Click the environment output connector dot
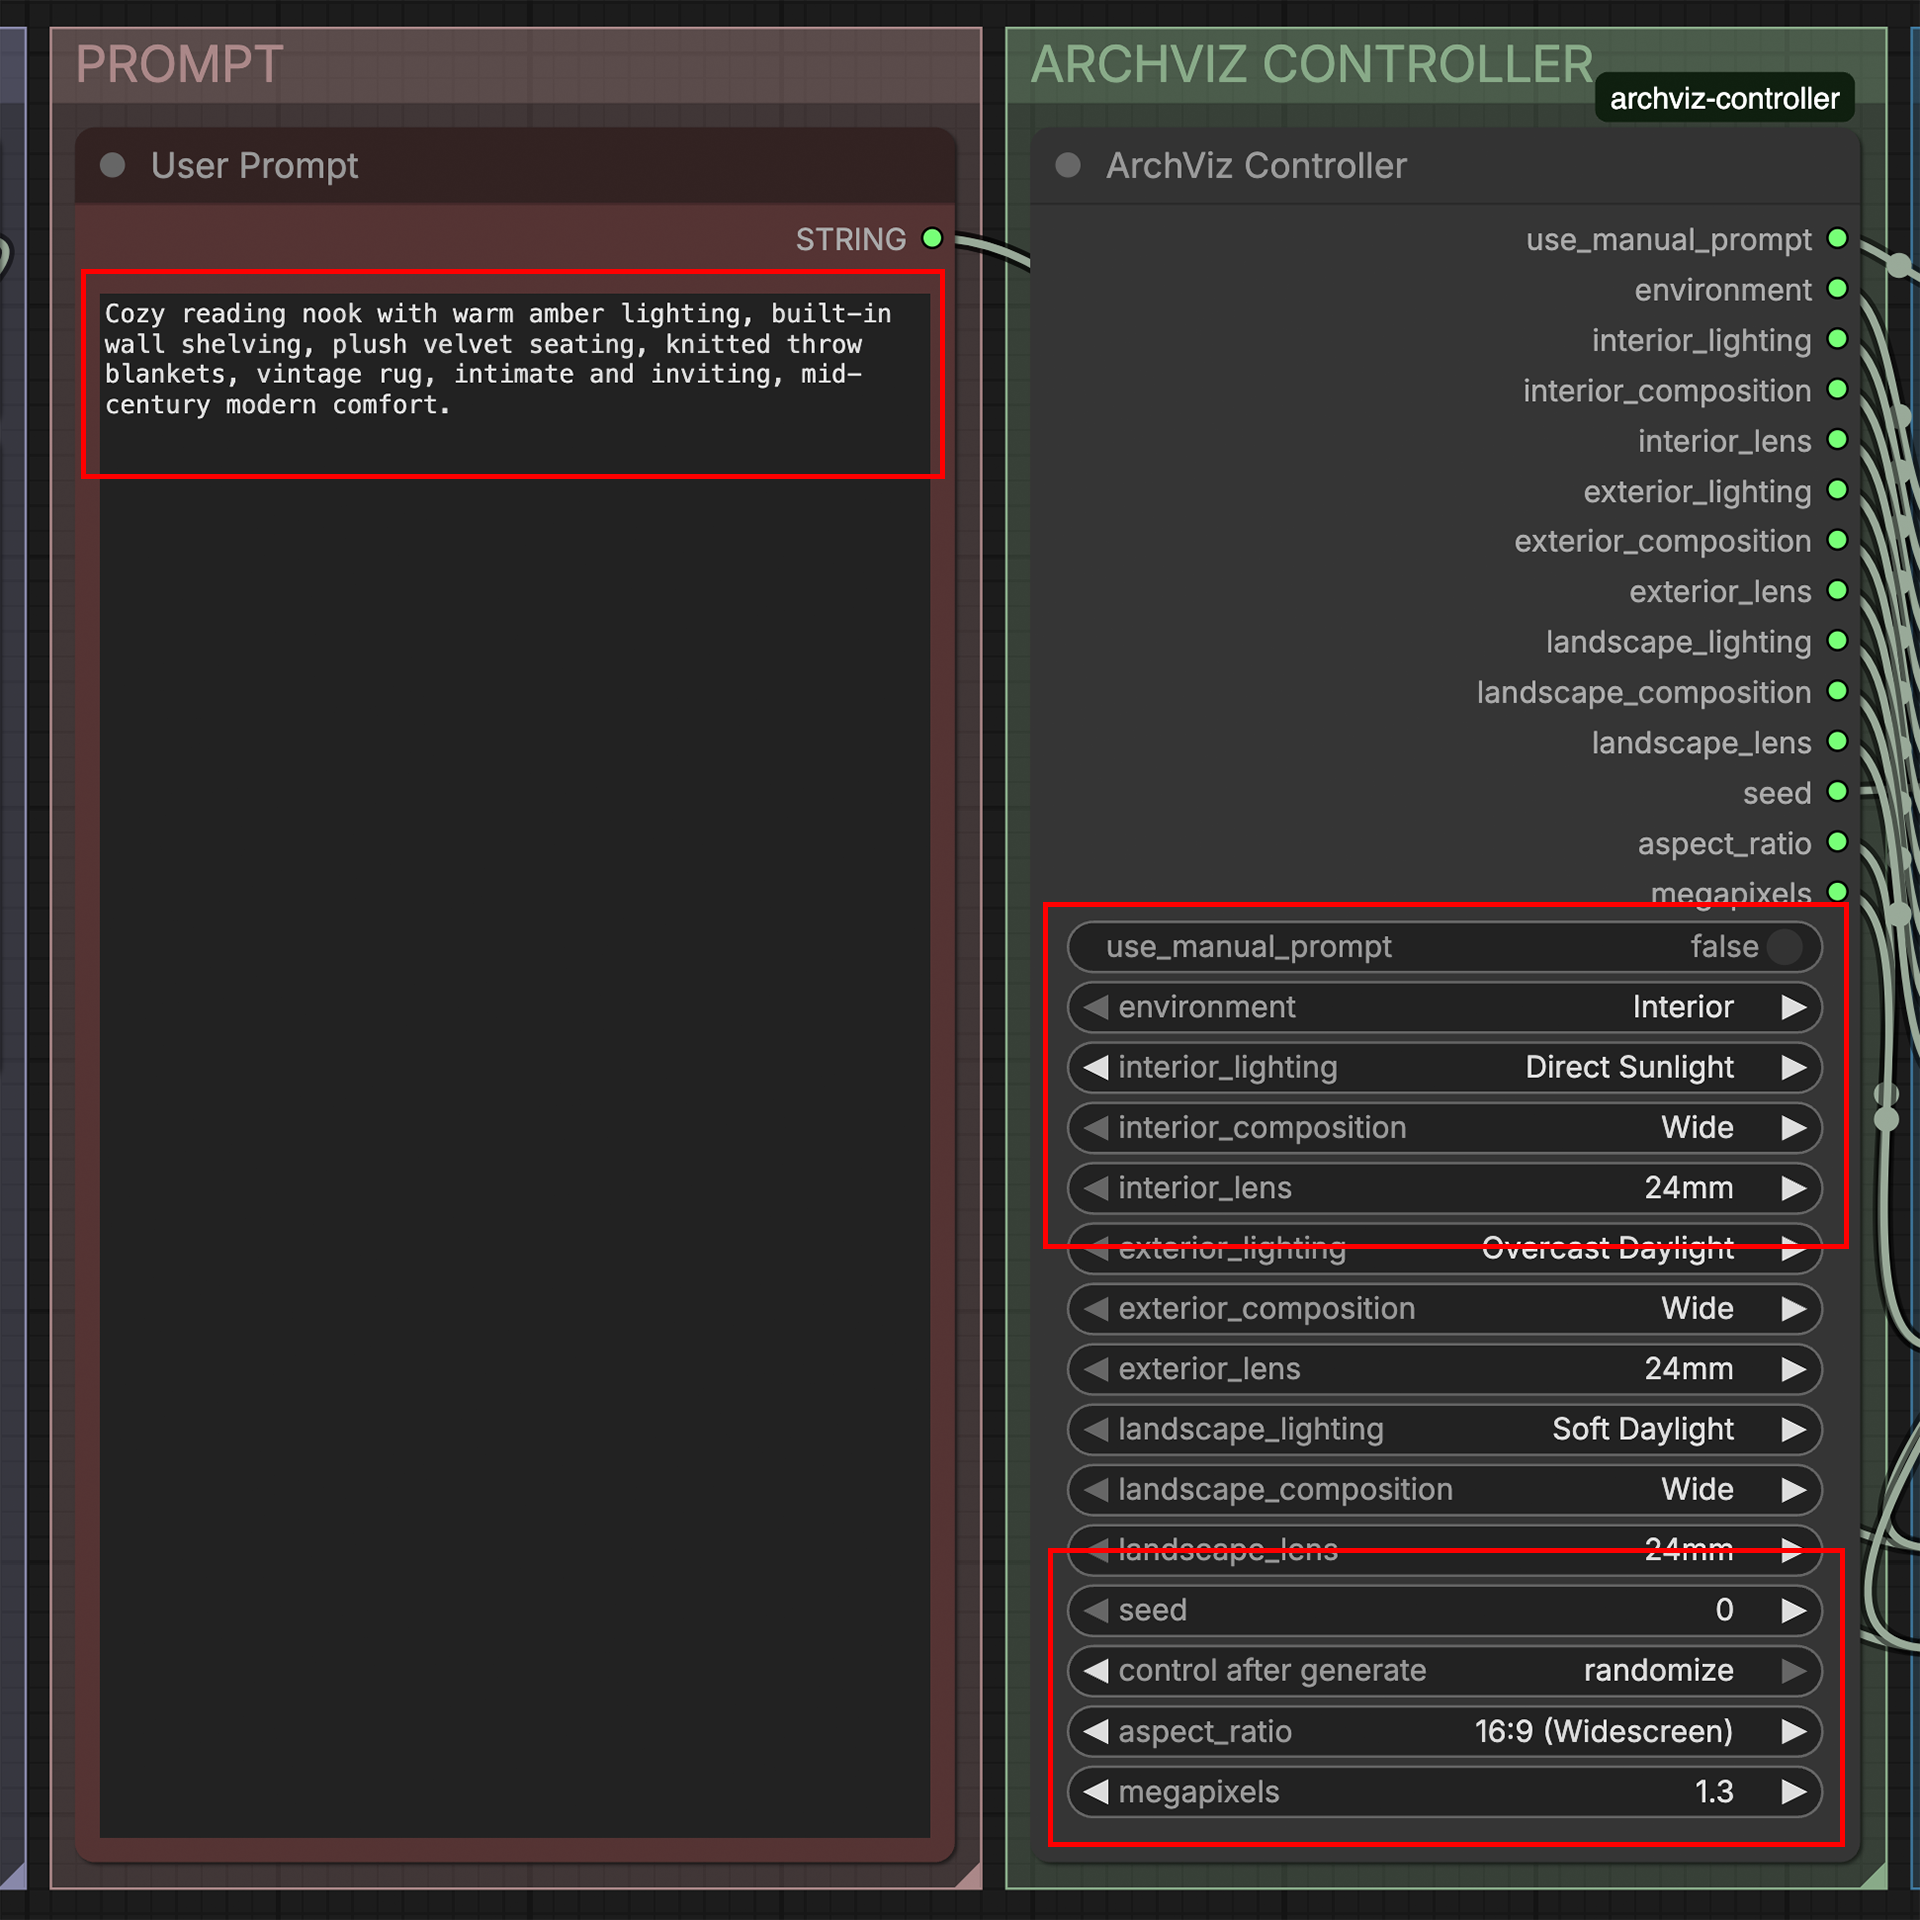 1837,289
